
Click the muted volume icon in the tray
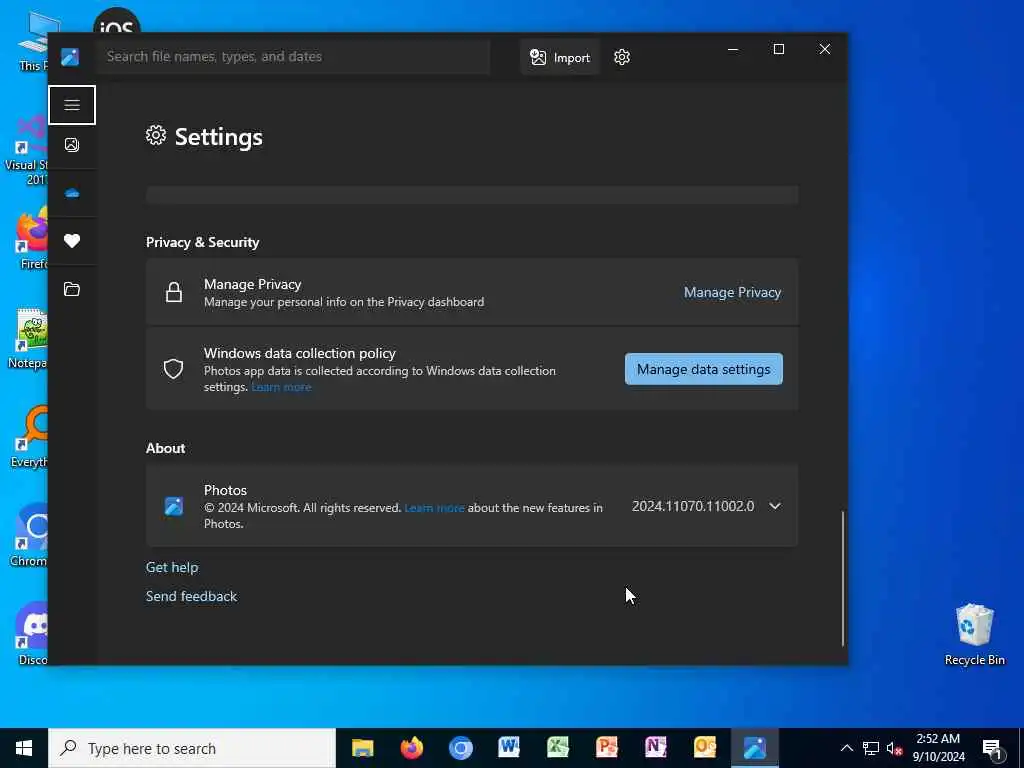coord(894,748)
